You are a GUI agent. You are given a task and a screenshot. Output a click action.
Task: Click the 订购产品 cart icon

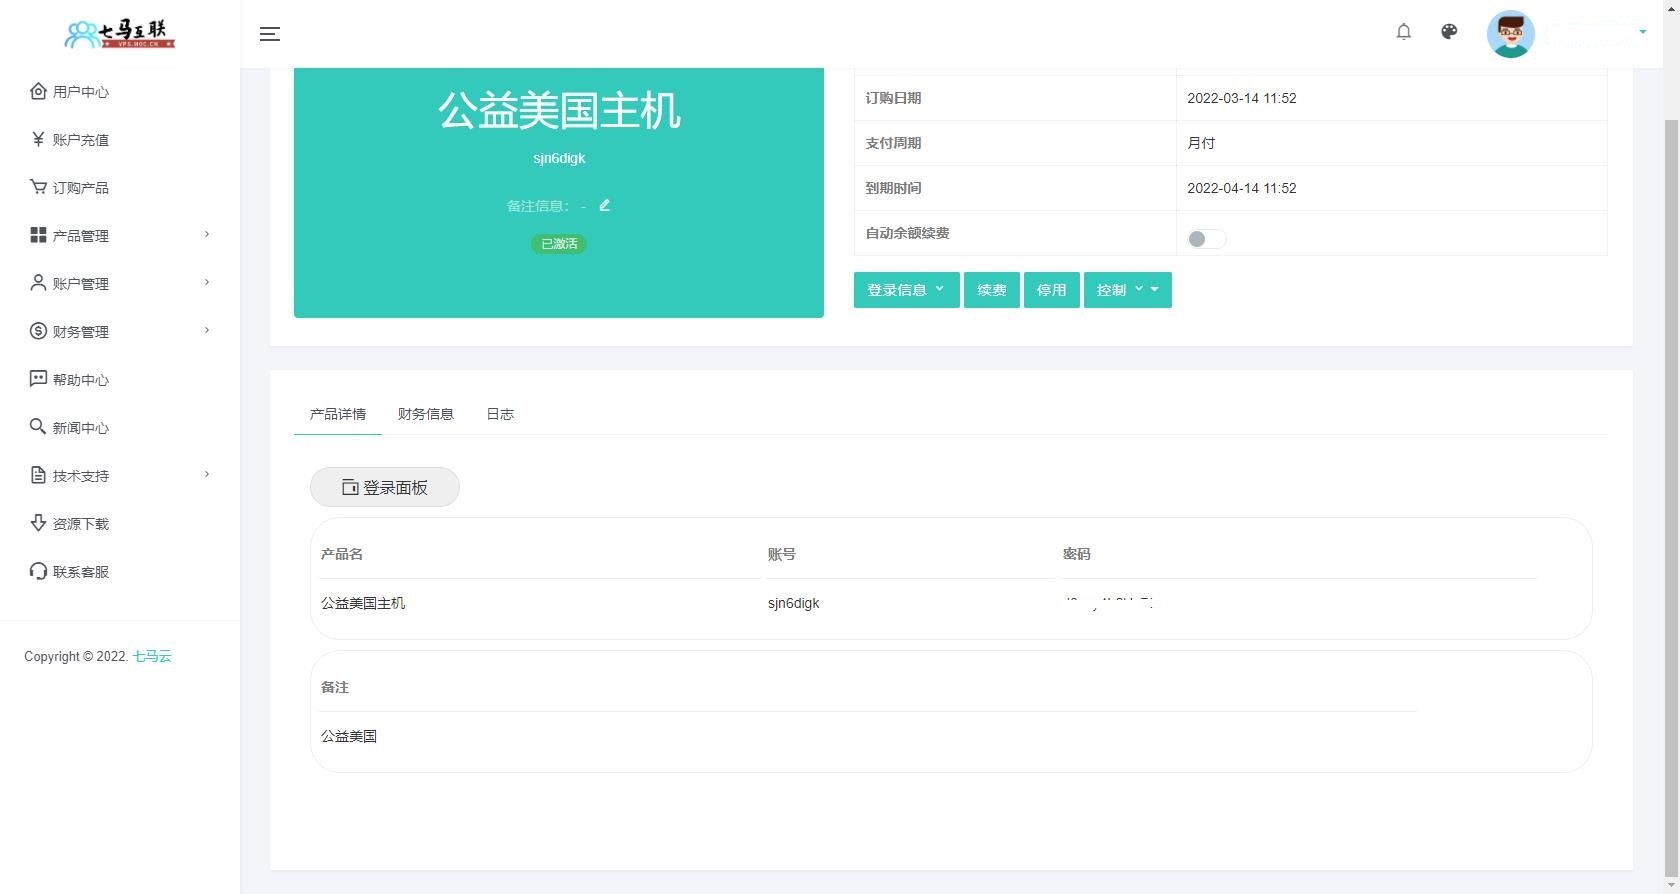click(38, 187)
